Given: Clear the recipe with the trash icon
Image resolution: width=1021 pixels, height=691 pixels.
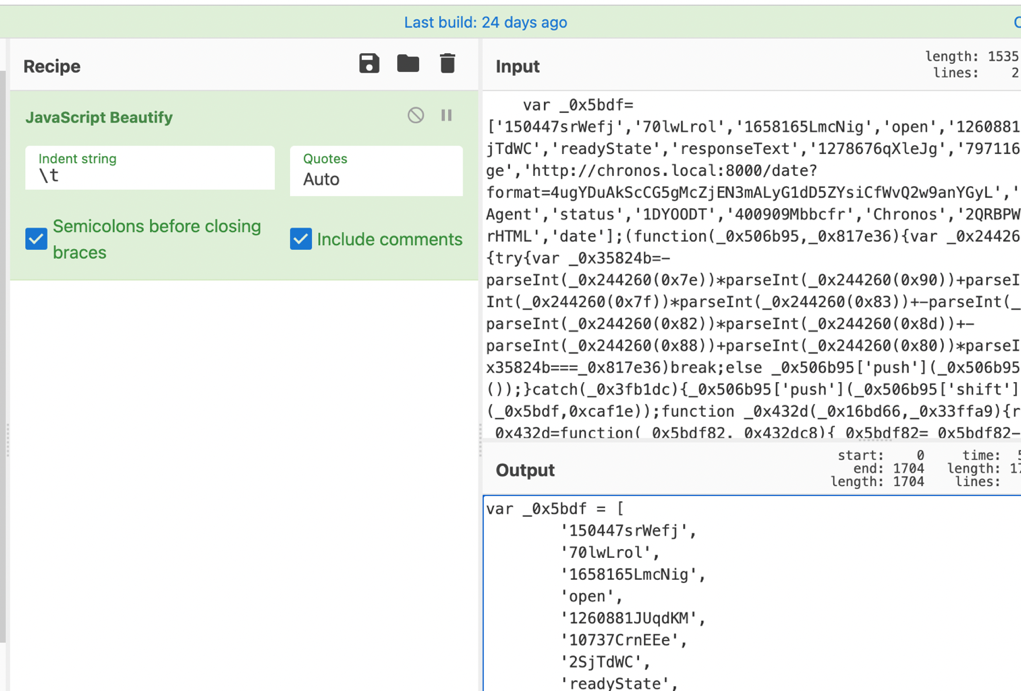Looking at the screenshot, I should tap(447, 64).
